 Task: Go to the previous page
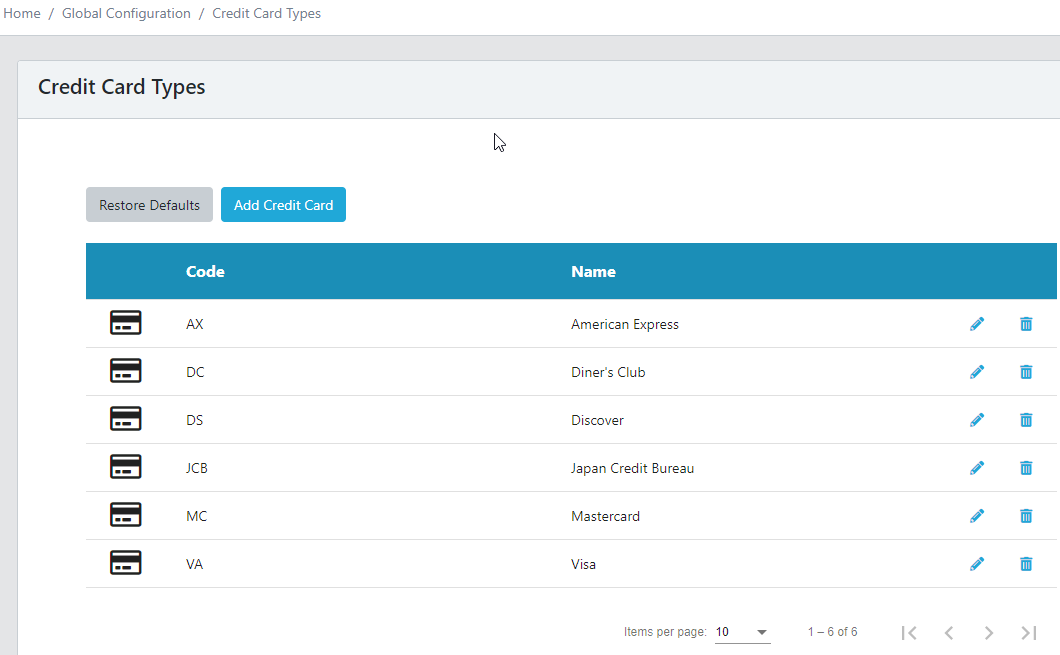point(949,632)
